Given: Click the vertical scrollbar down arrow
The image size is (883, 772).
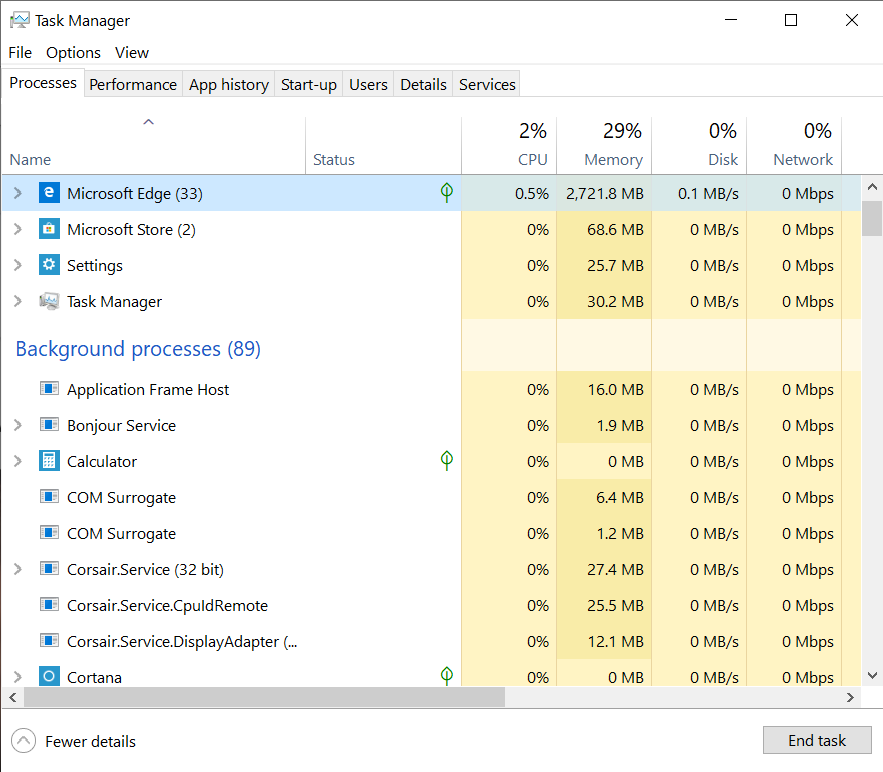Looking at the screenshot, I should [x=872, y=675].
